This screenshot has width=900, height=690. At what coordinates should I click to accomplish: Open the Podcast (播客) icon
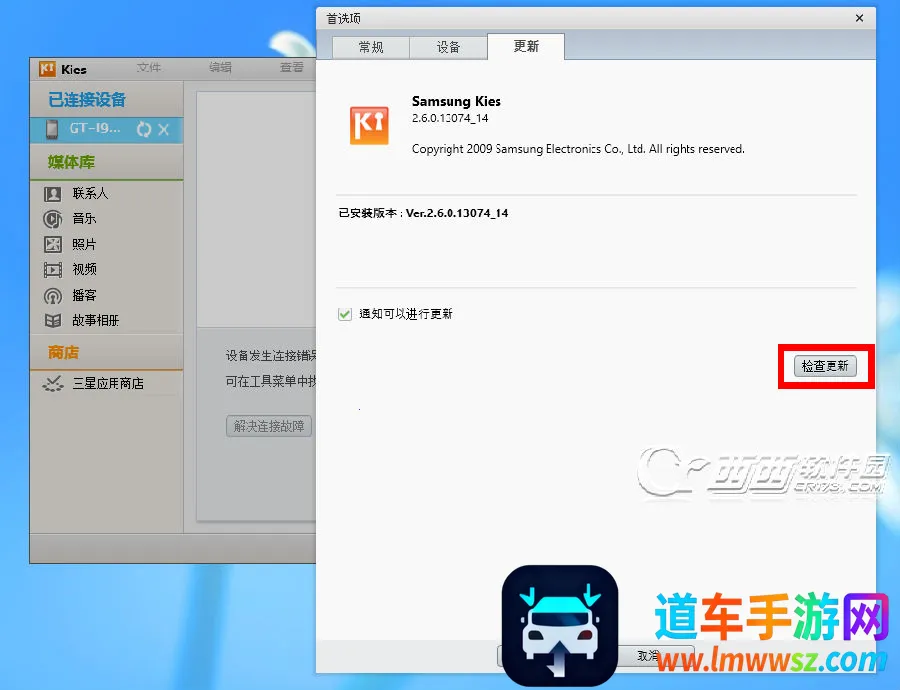coord(53,296)
